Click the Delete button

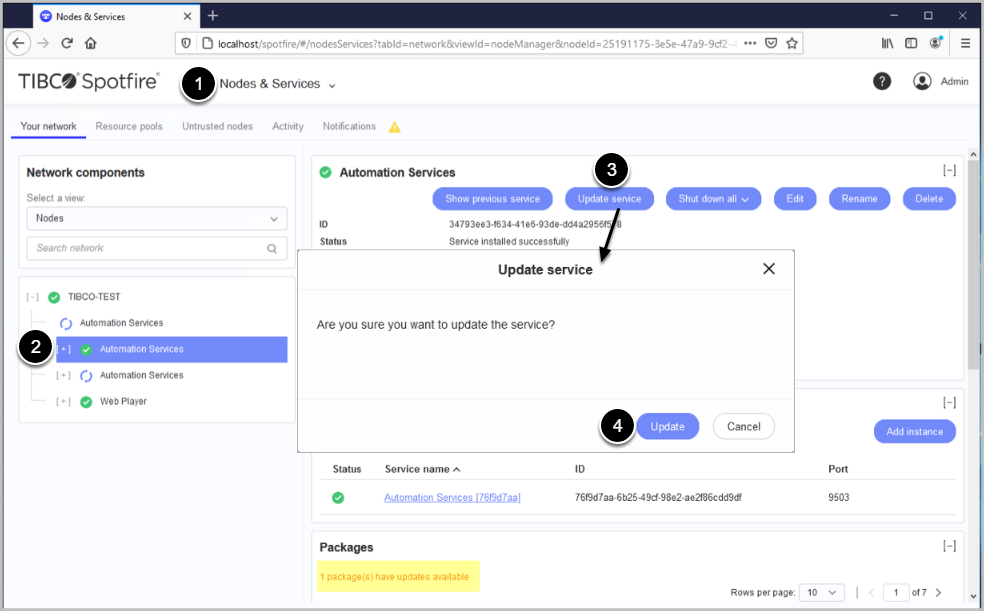(929, 199)
